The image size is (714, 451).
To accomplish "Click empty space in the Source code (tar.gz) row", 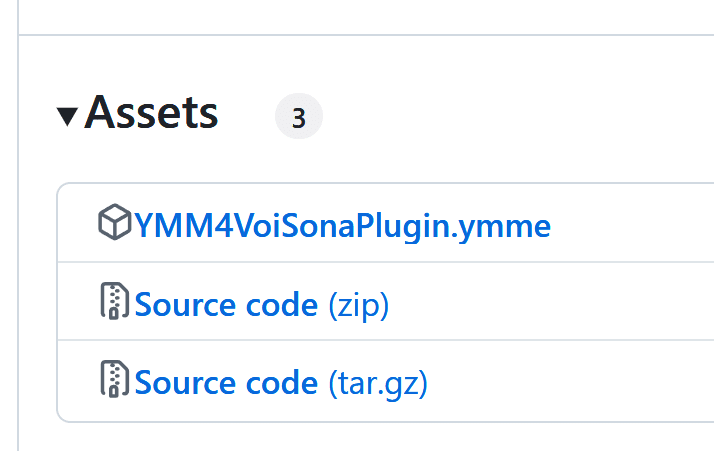I will (580, 382).
